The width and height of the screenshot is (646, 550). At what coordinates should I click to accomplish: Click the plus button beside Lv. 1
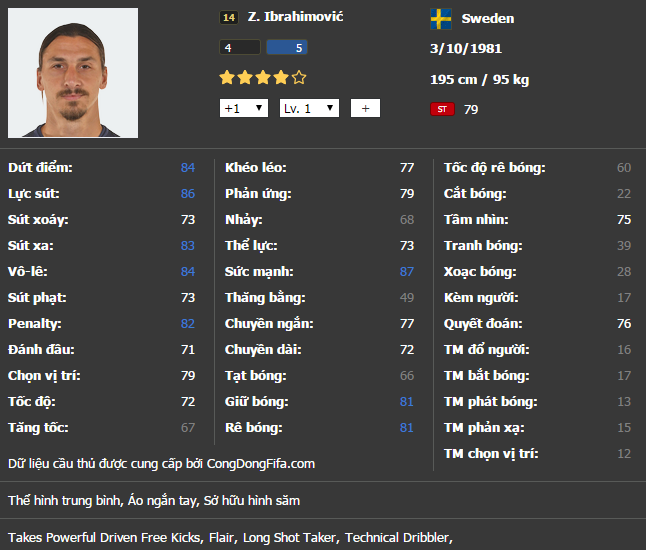[x=365, y=108]
